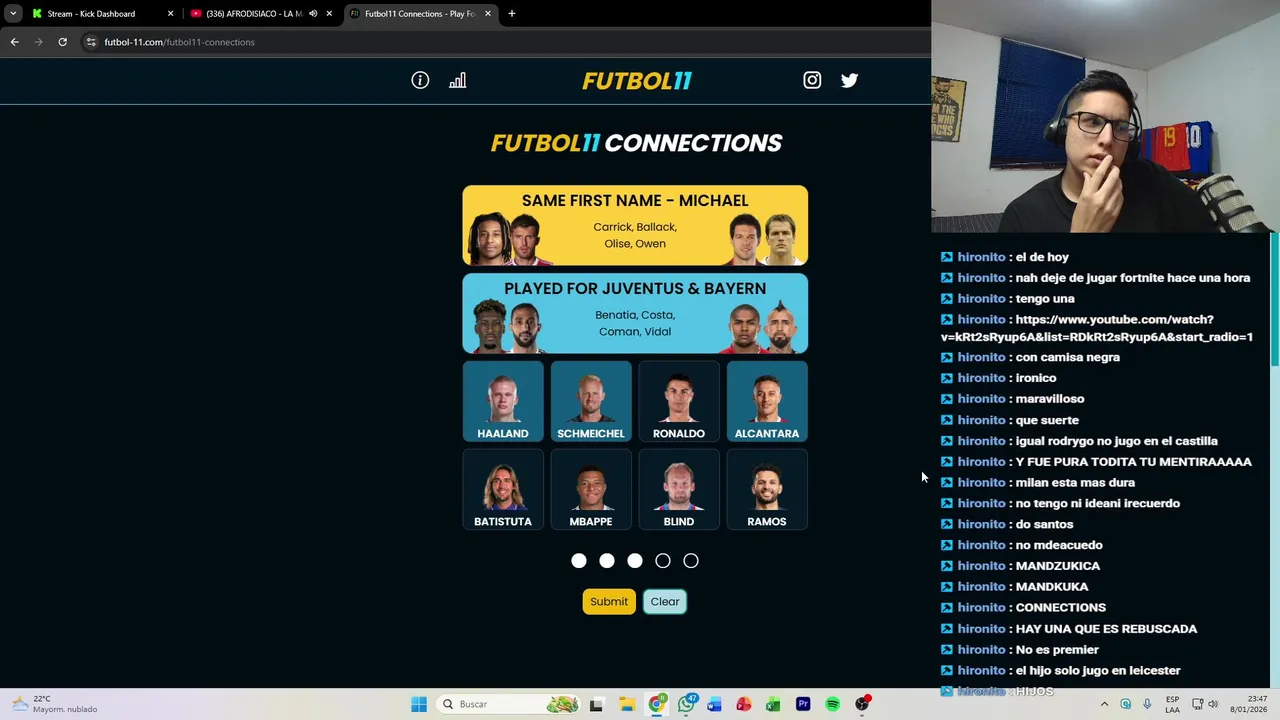View site information icon in address bar
This screenshot has width=1280, height=720.
tap(91, 42)
